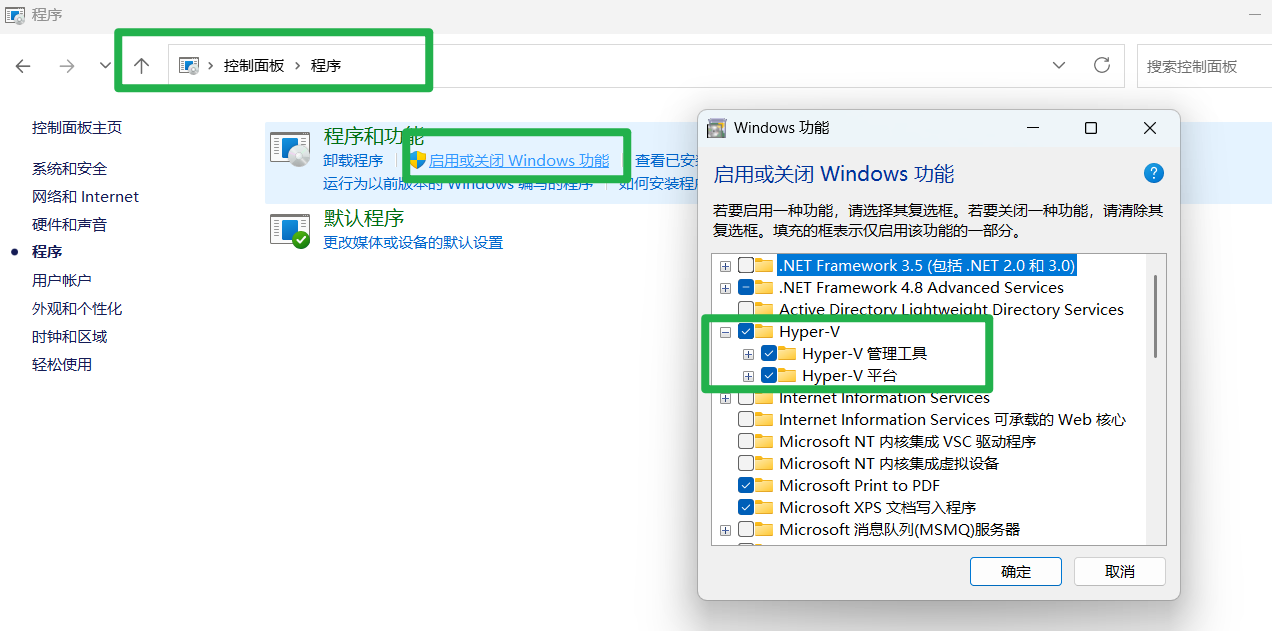Open 轻松使用 category

click(62, 365)
